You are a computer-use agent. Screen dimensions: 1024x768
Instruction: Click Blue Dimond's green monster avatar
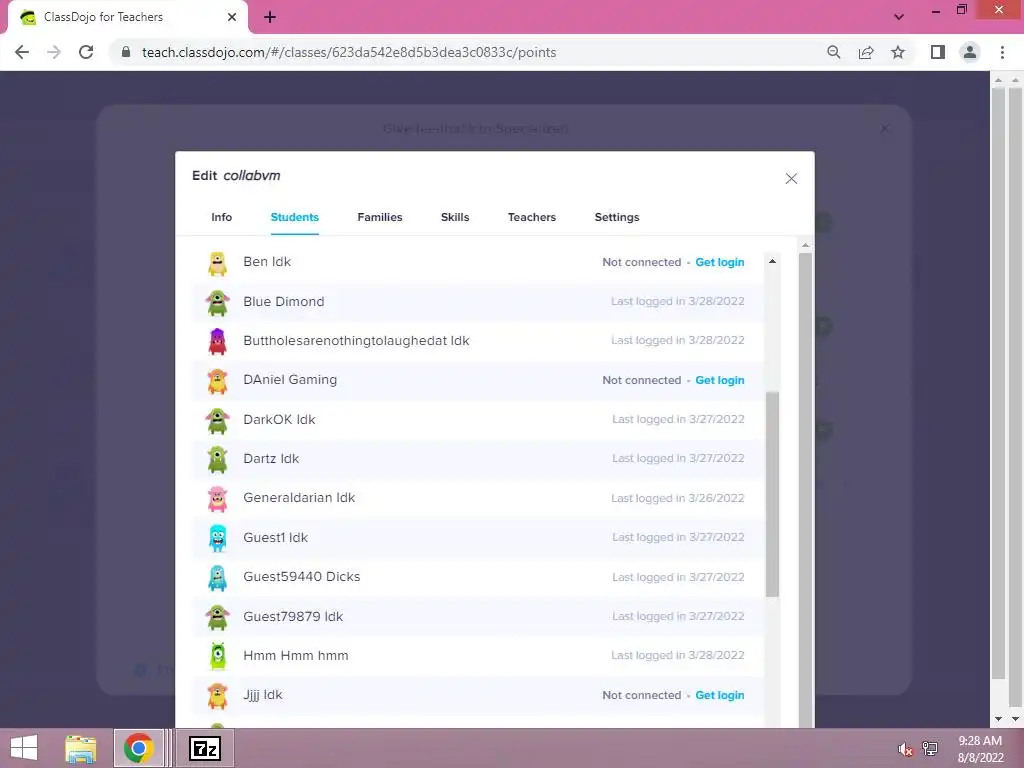(217, 302)
